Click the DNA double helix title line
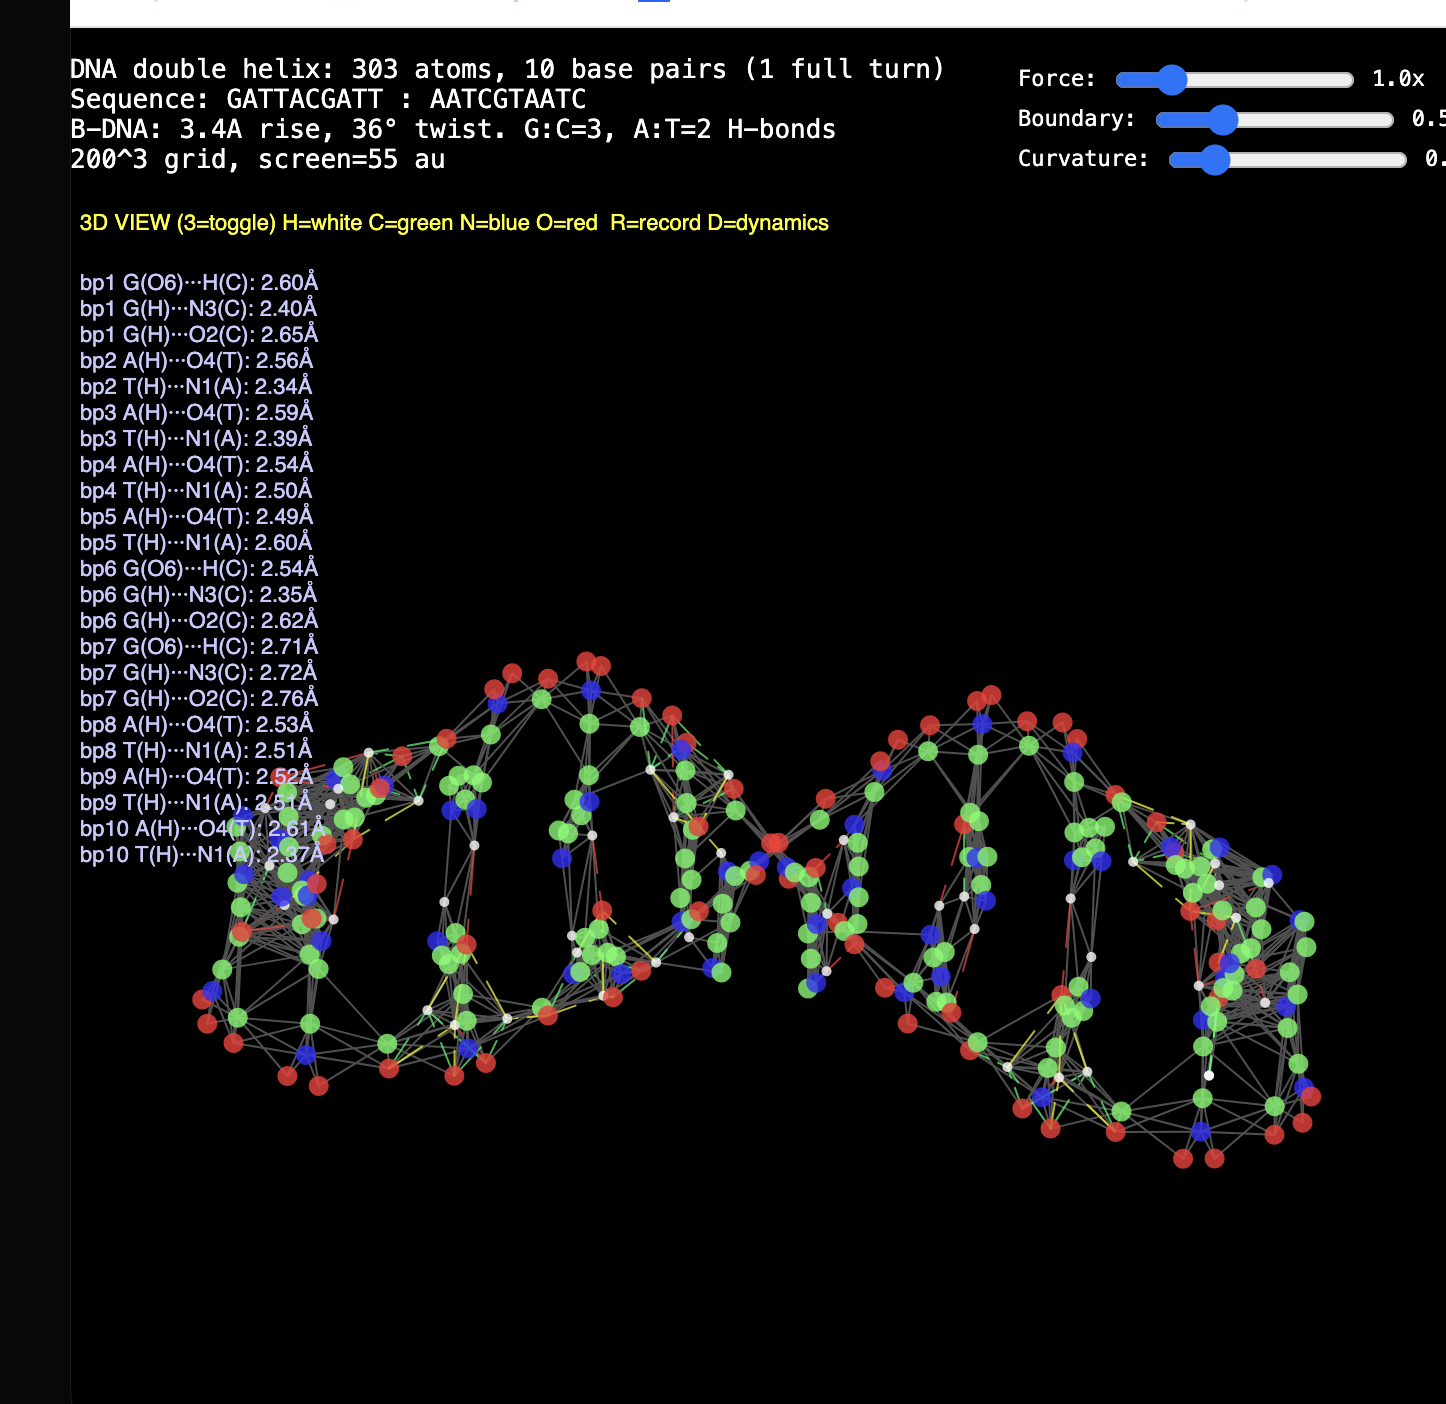This screenshot has height=1404, width=1446. pyautogui.click(x=507, y=69)
